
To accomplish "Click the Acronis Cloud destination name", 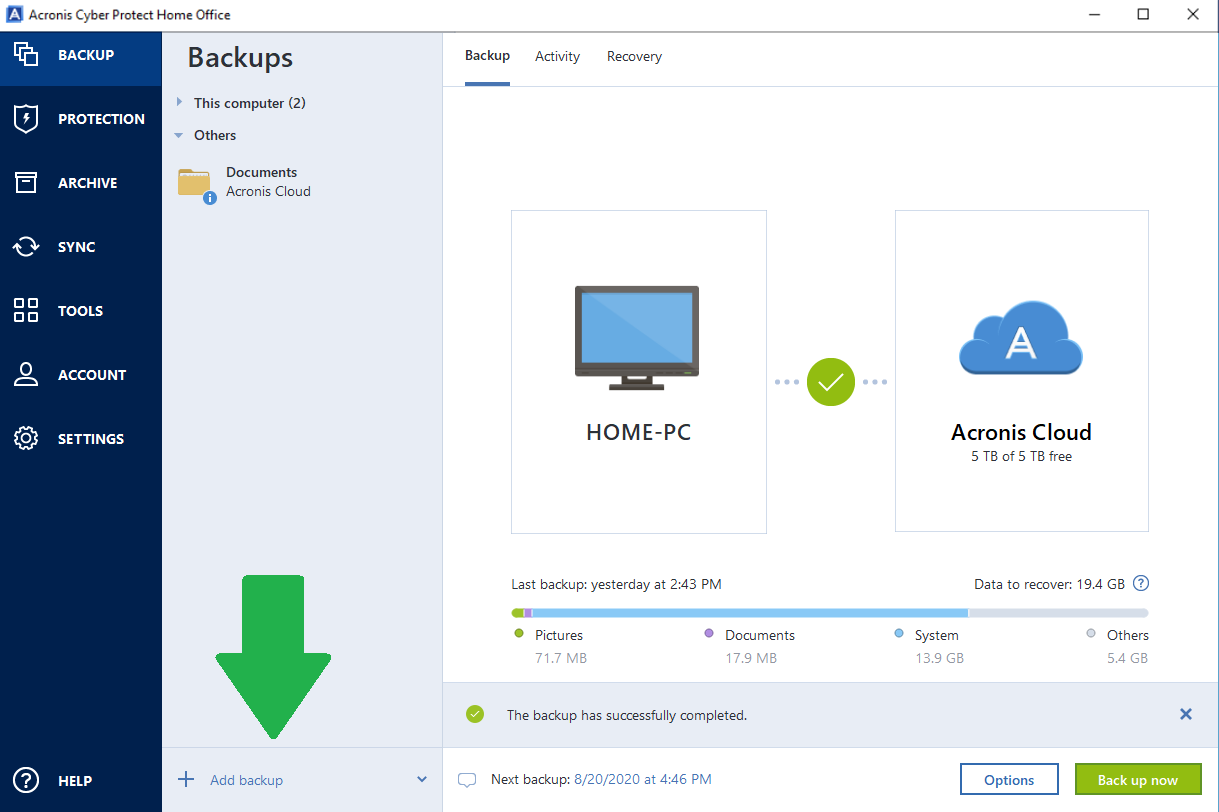I will pyautogui.click(x=1021, y=433).
